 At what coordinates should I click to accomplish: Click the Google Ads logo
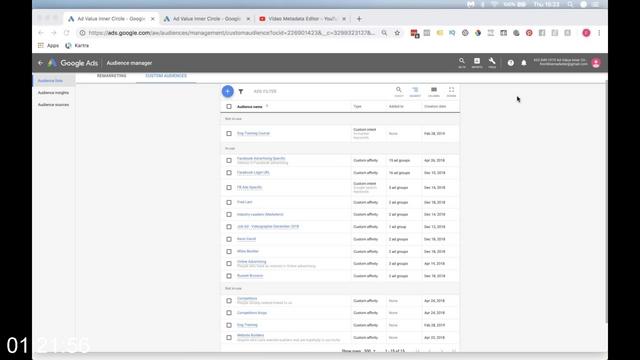point(73,63)
